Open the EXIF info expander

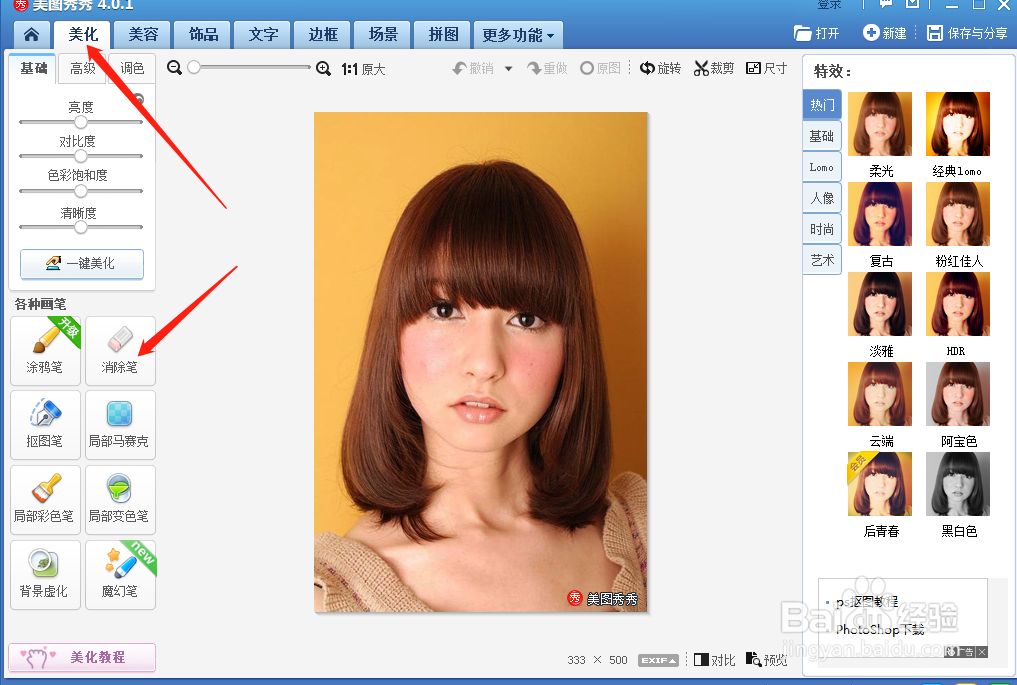click(x=658, y=660)
